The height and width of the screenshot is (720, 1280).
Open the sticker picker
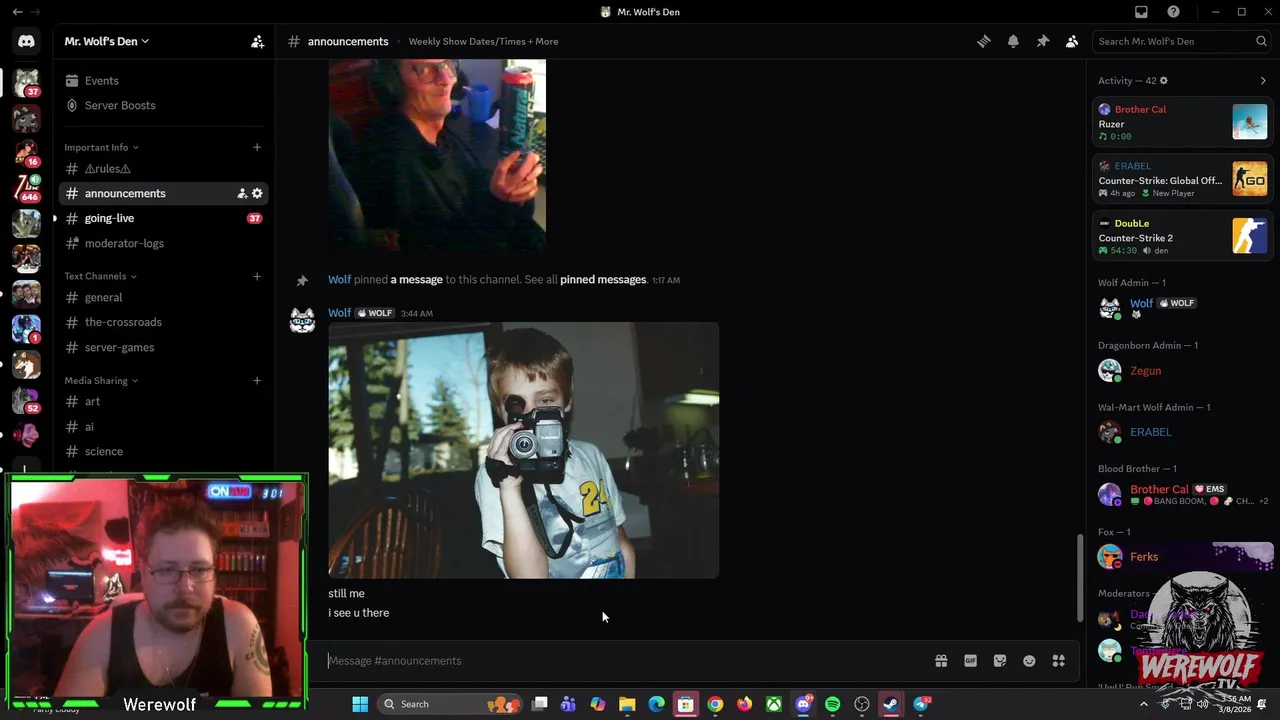[x=999, y=660]
